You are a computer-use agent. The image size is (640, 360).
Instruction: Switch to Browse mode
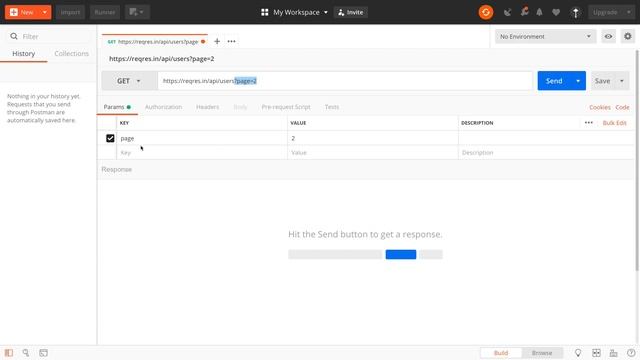point(542,353)
